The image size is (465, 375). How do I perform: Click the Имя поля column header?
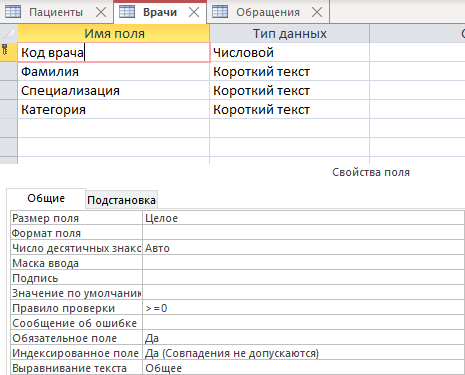(114, 33)
